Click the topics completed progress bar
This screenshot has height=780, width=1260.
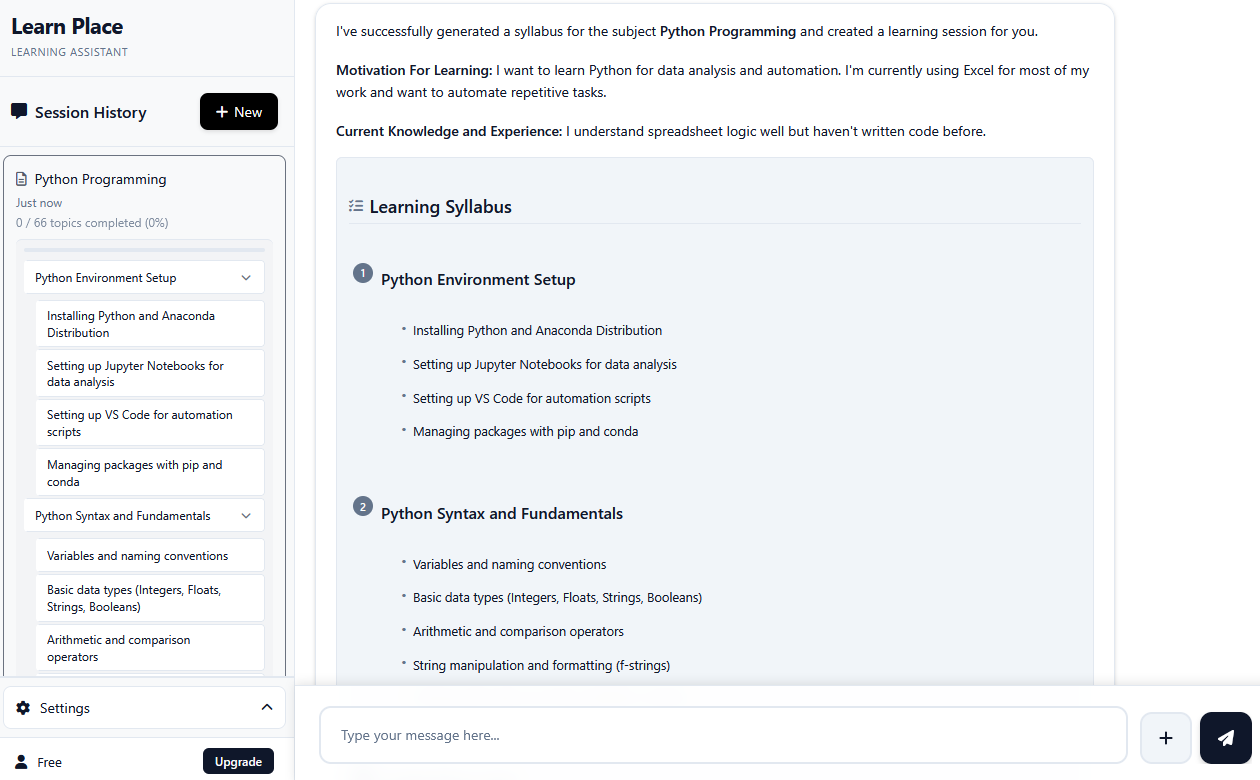[144, 250]
